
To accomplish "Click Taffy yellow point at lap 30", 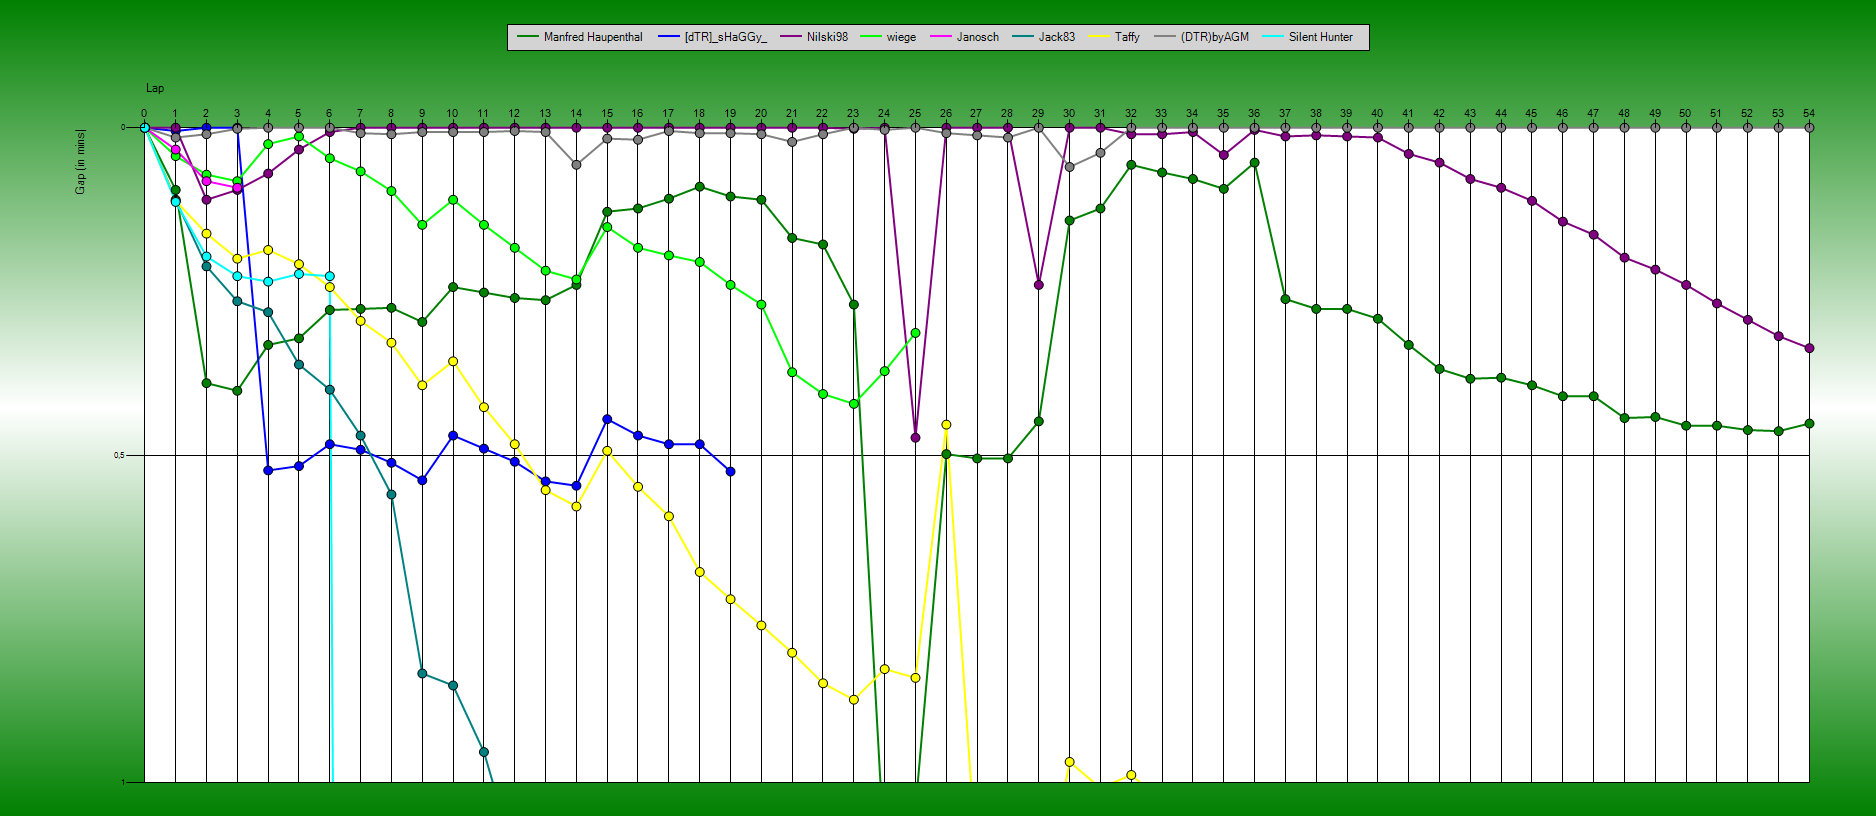I will pyautogui.click(x=1069, y=762).
